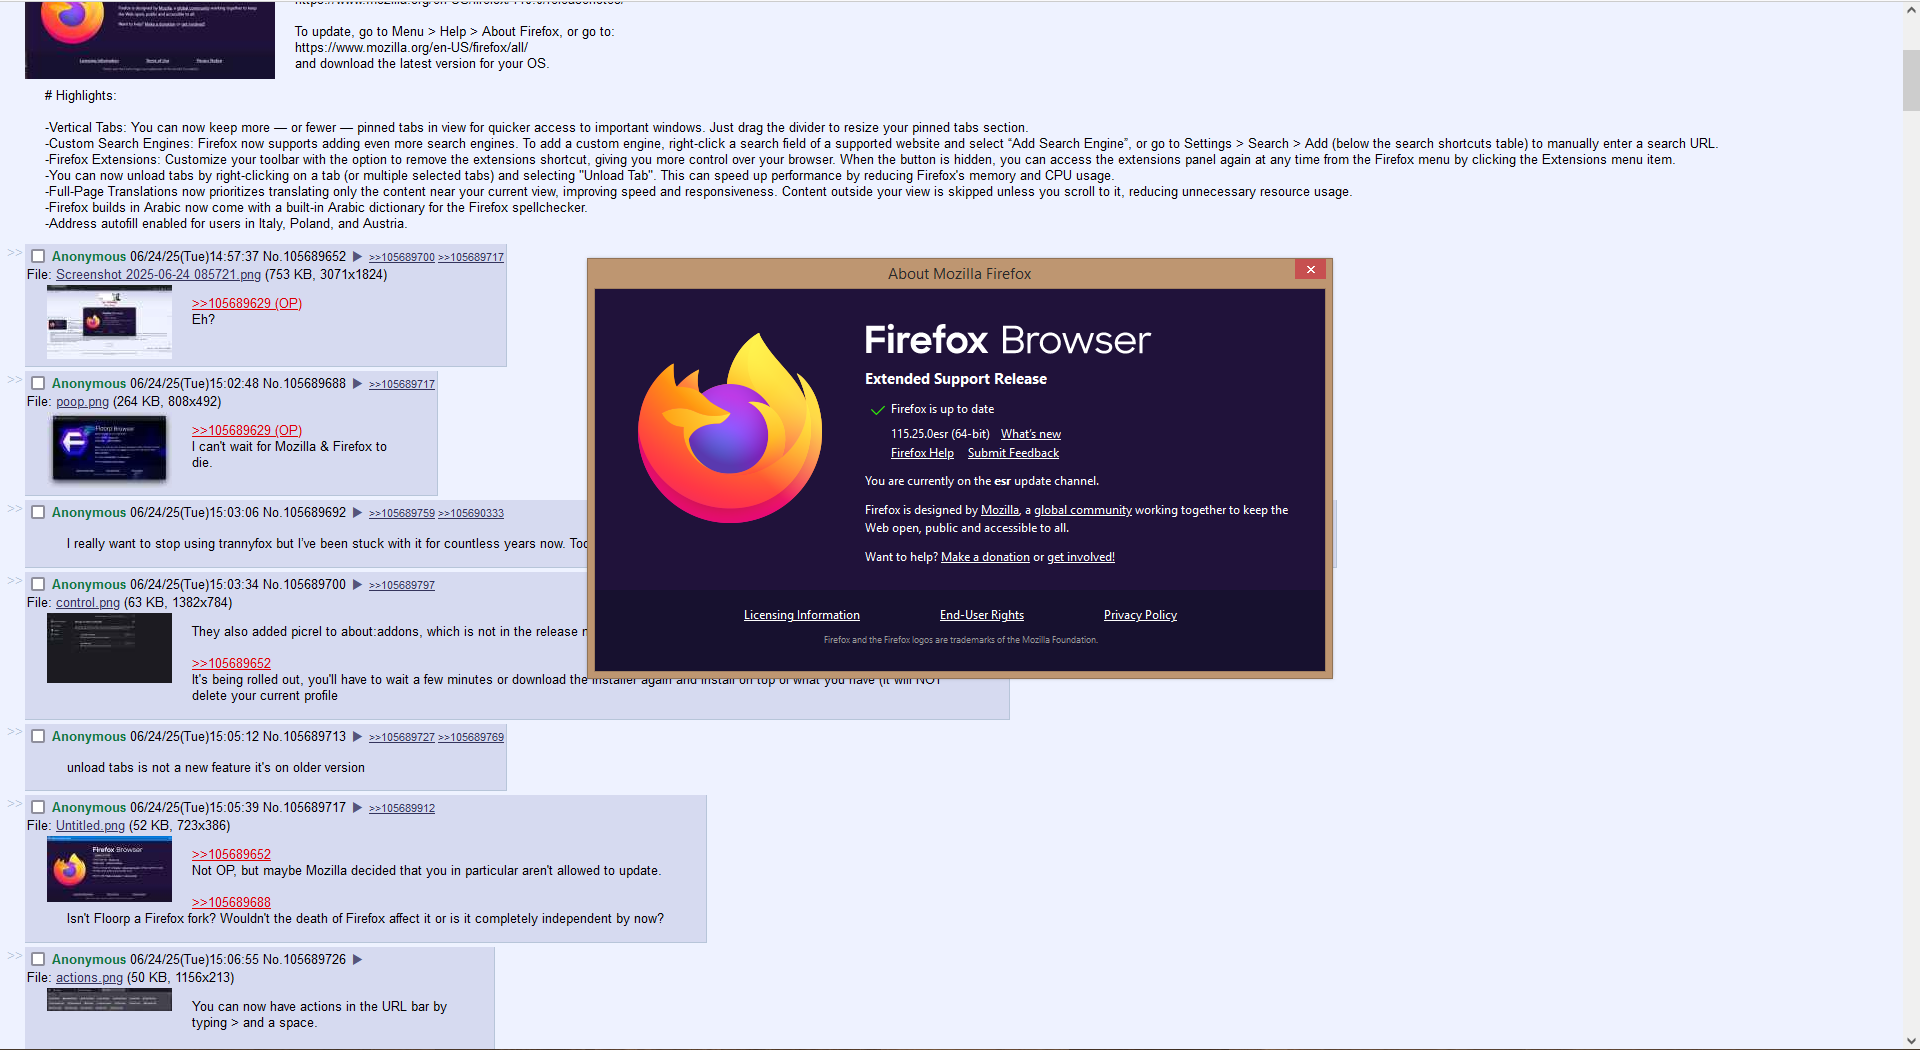
Task: Expand the poop.png thumbnail
Action: pyautogui.click(x=109, y=447)
